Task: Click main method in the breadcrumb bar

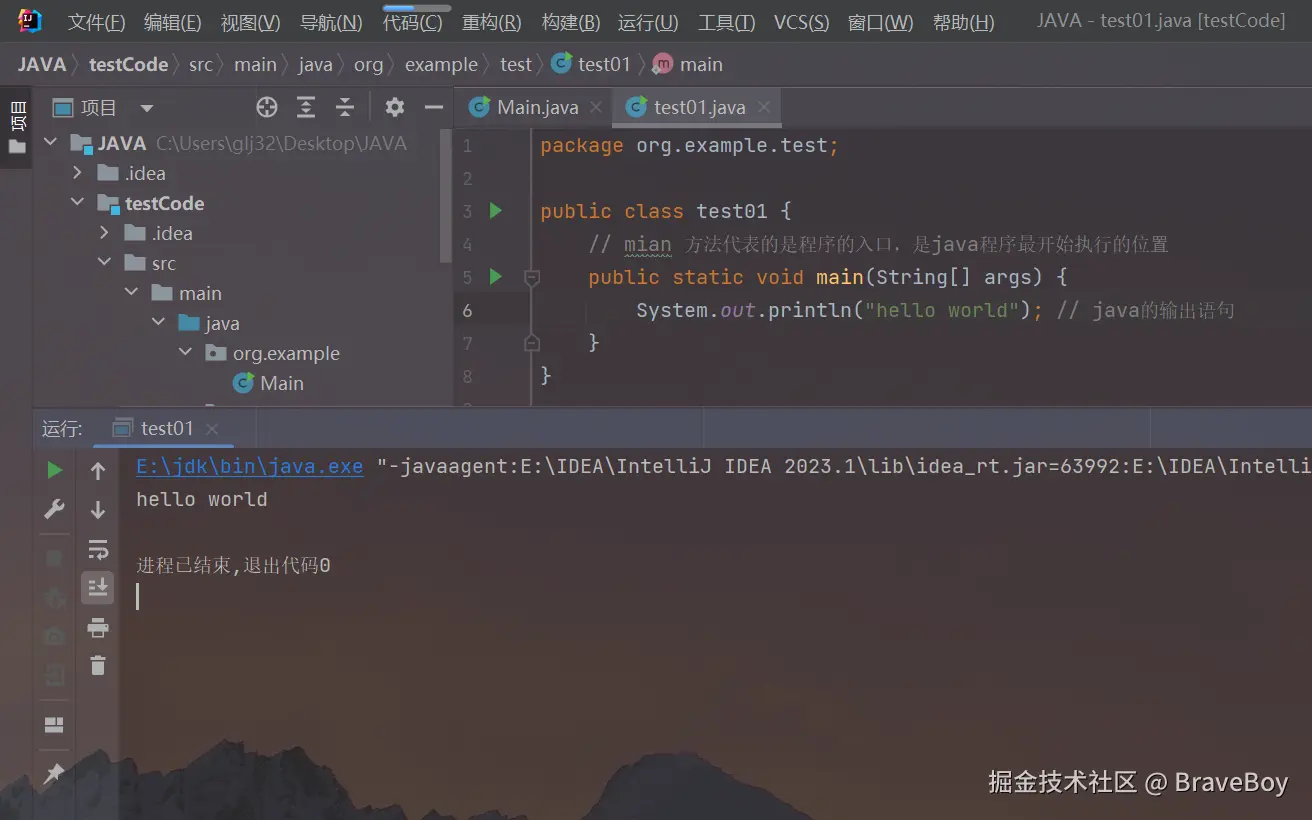Action: coord(688,65)
